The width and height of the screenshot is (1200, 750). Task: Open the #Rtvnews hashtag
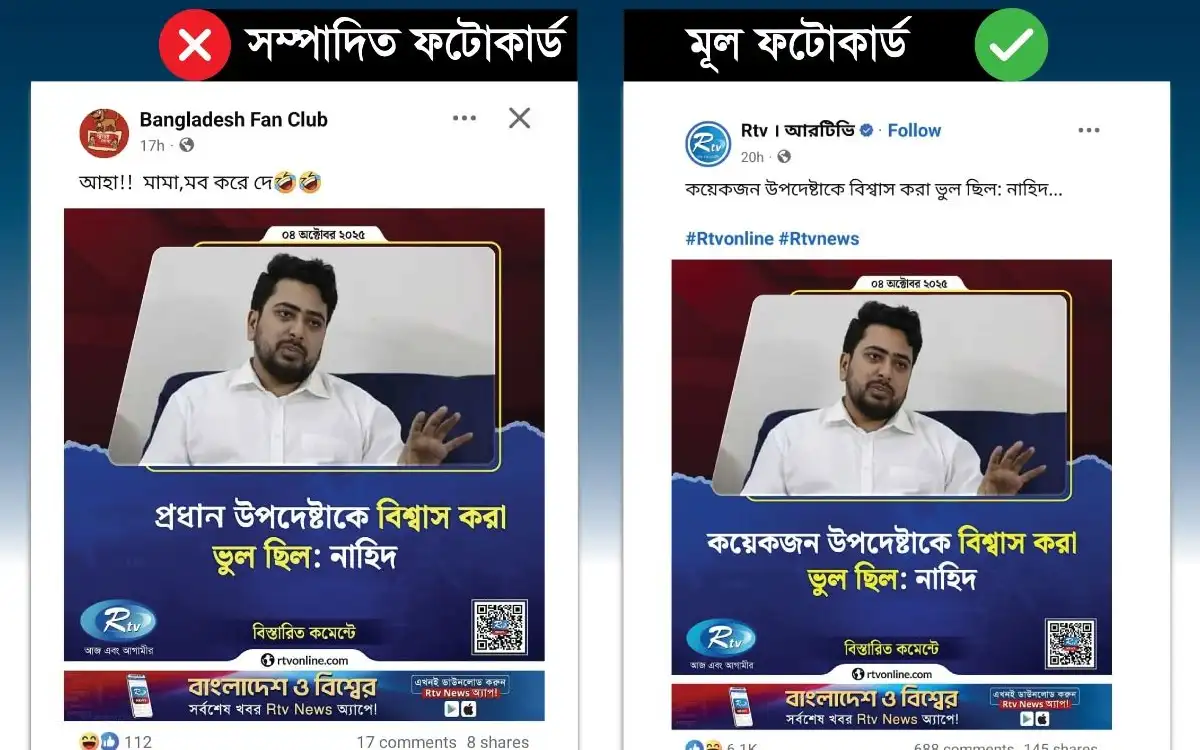(x=819, y=238)
